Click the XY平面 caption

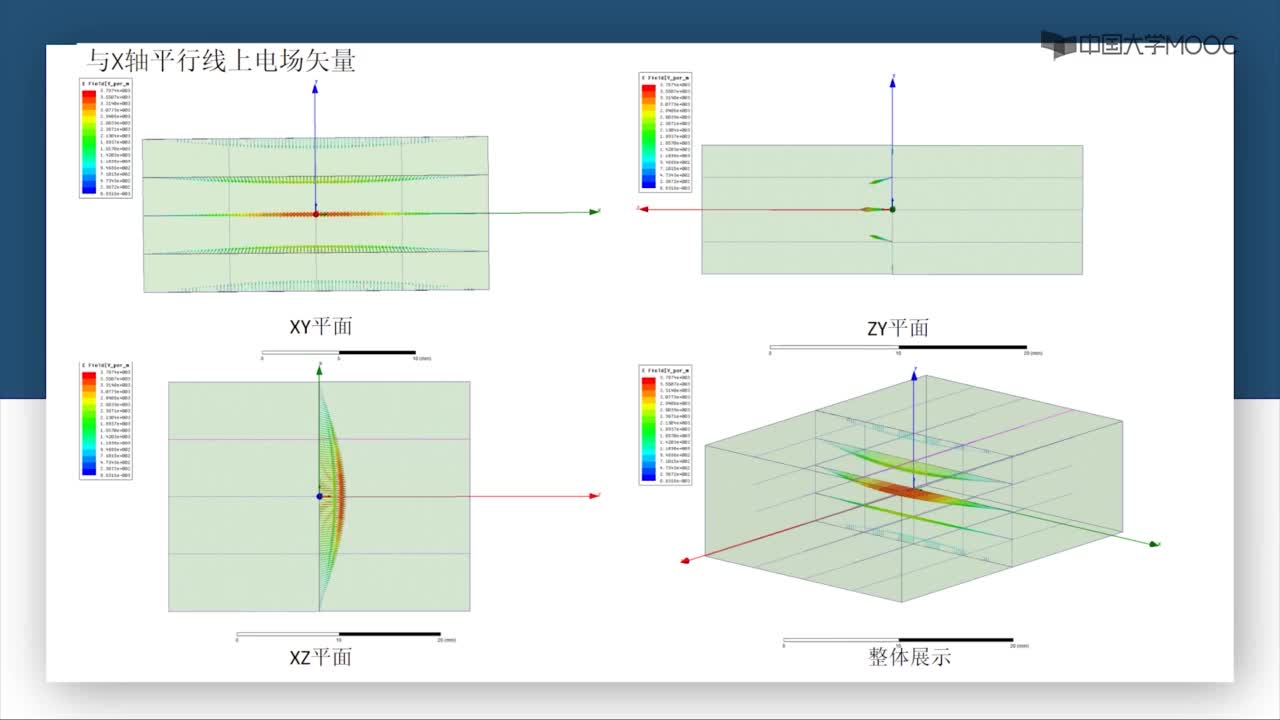[x=320, y=326]
